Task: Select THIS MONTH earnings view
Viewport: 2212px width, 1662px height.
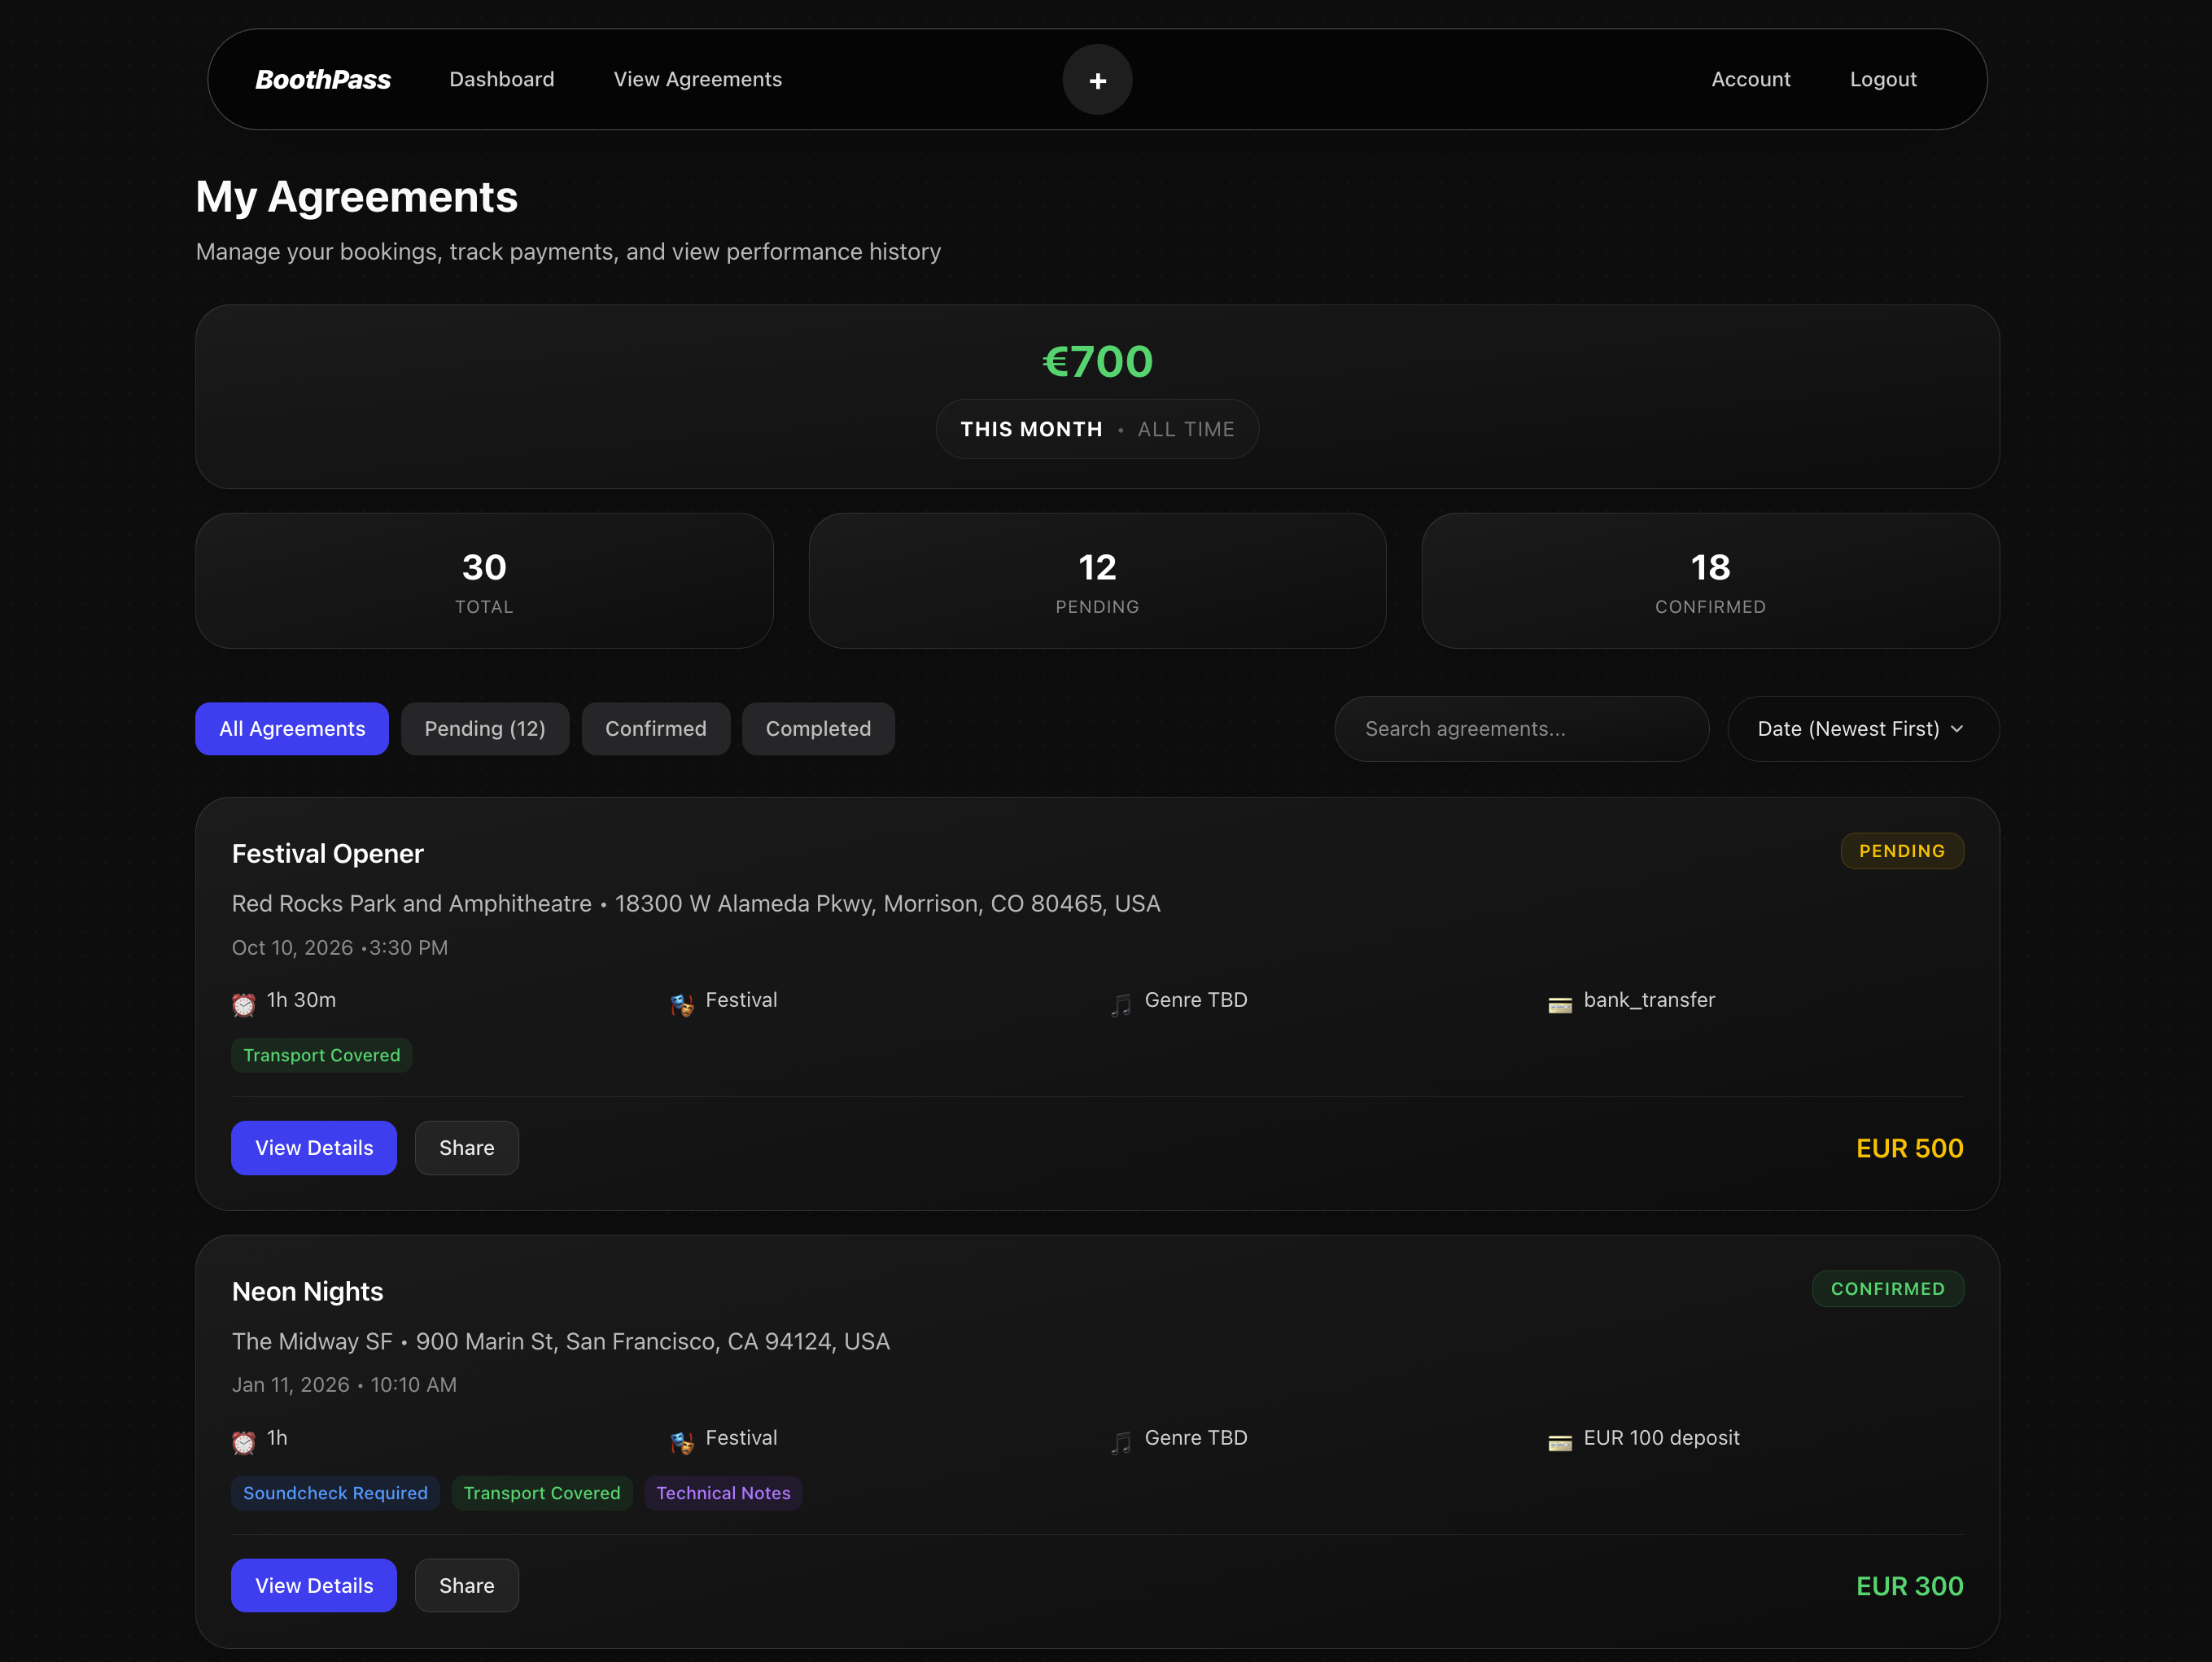Action: click(x=1031, y=428)
